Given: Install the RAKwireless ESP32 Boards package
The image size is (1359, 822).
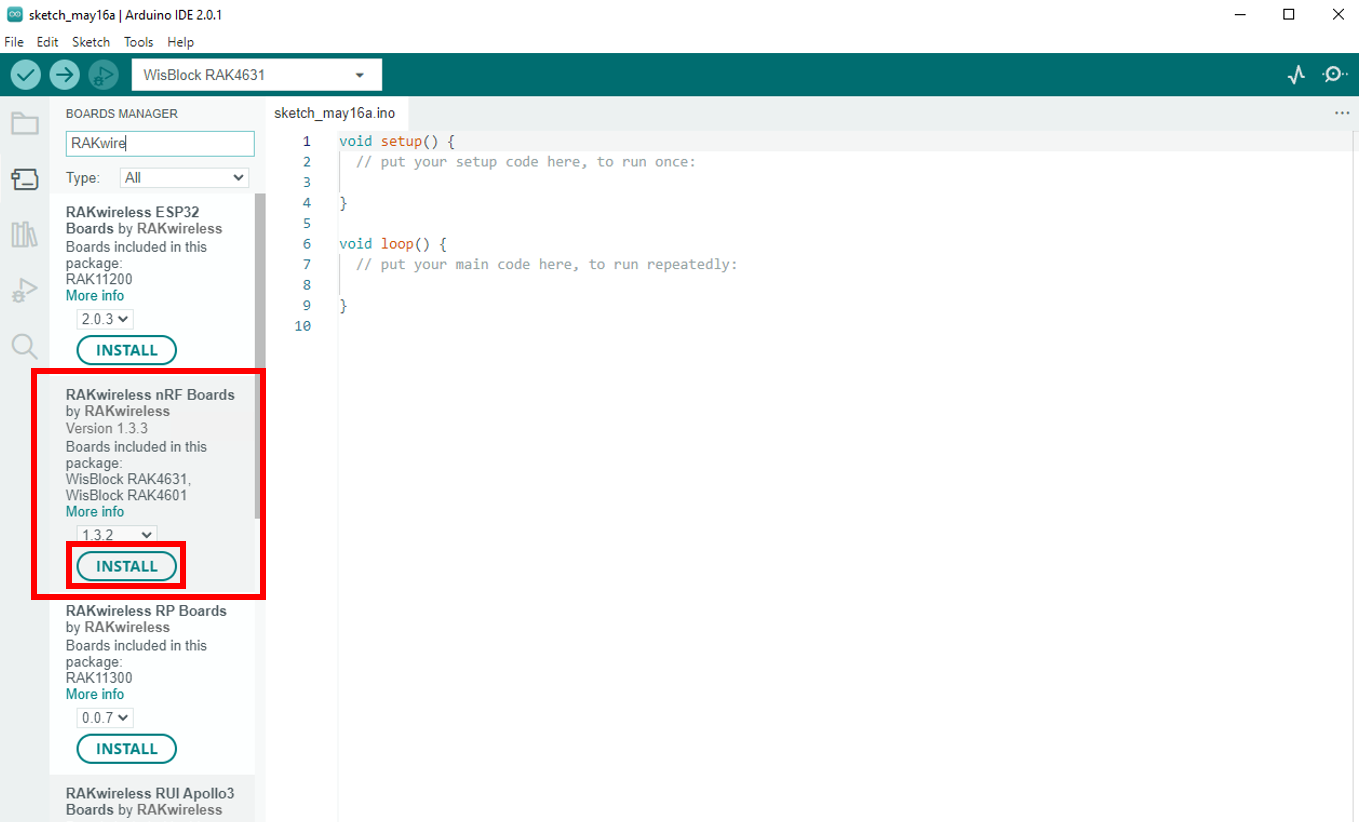Looking at the screenshot, I should [x=127, y=350].
